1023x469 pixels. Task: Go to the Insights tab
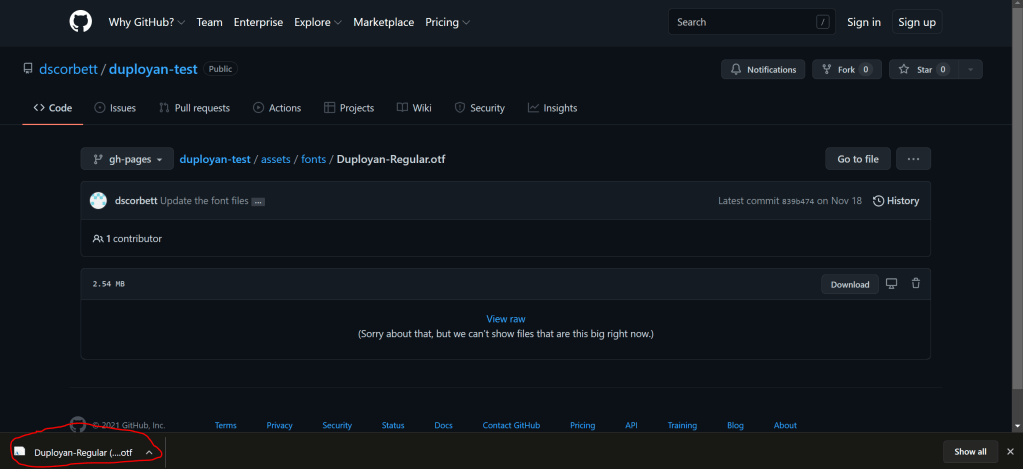552,108
